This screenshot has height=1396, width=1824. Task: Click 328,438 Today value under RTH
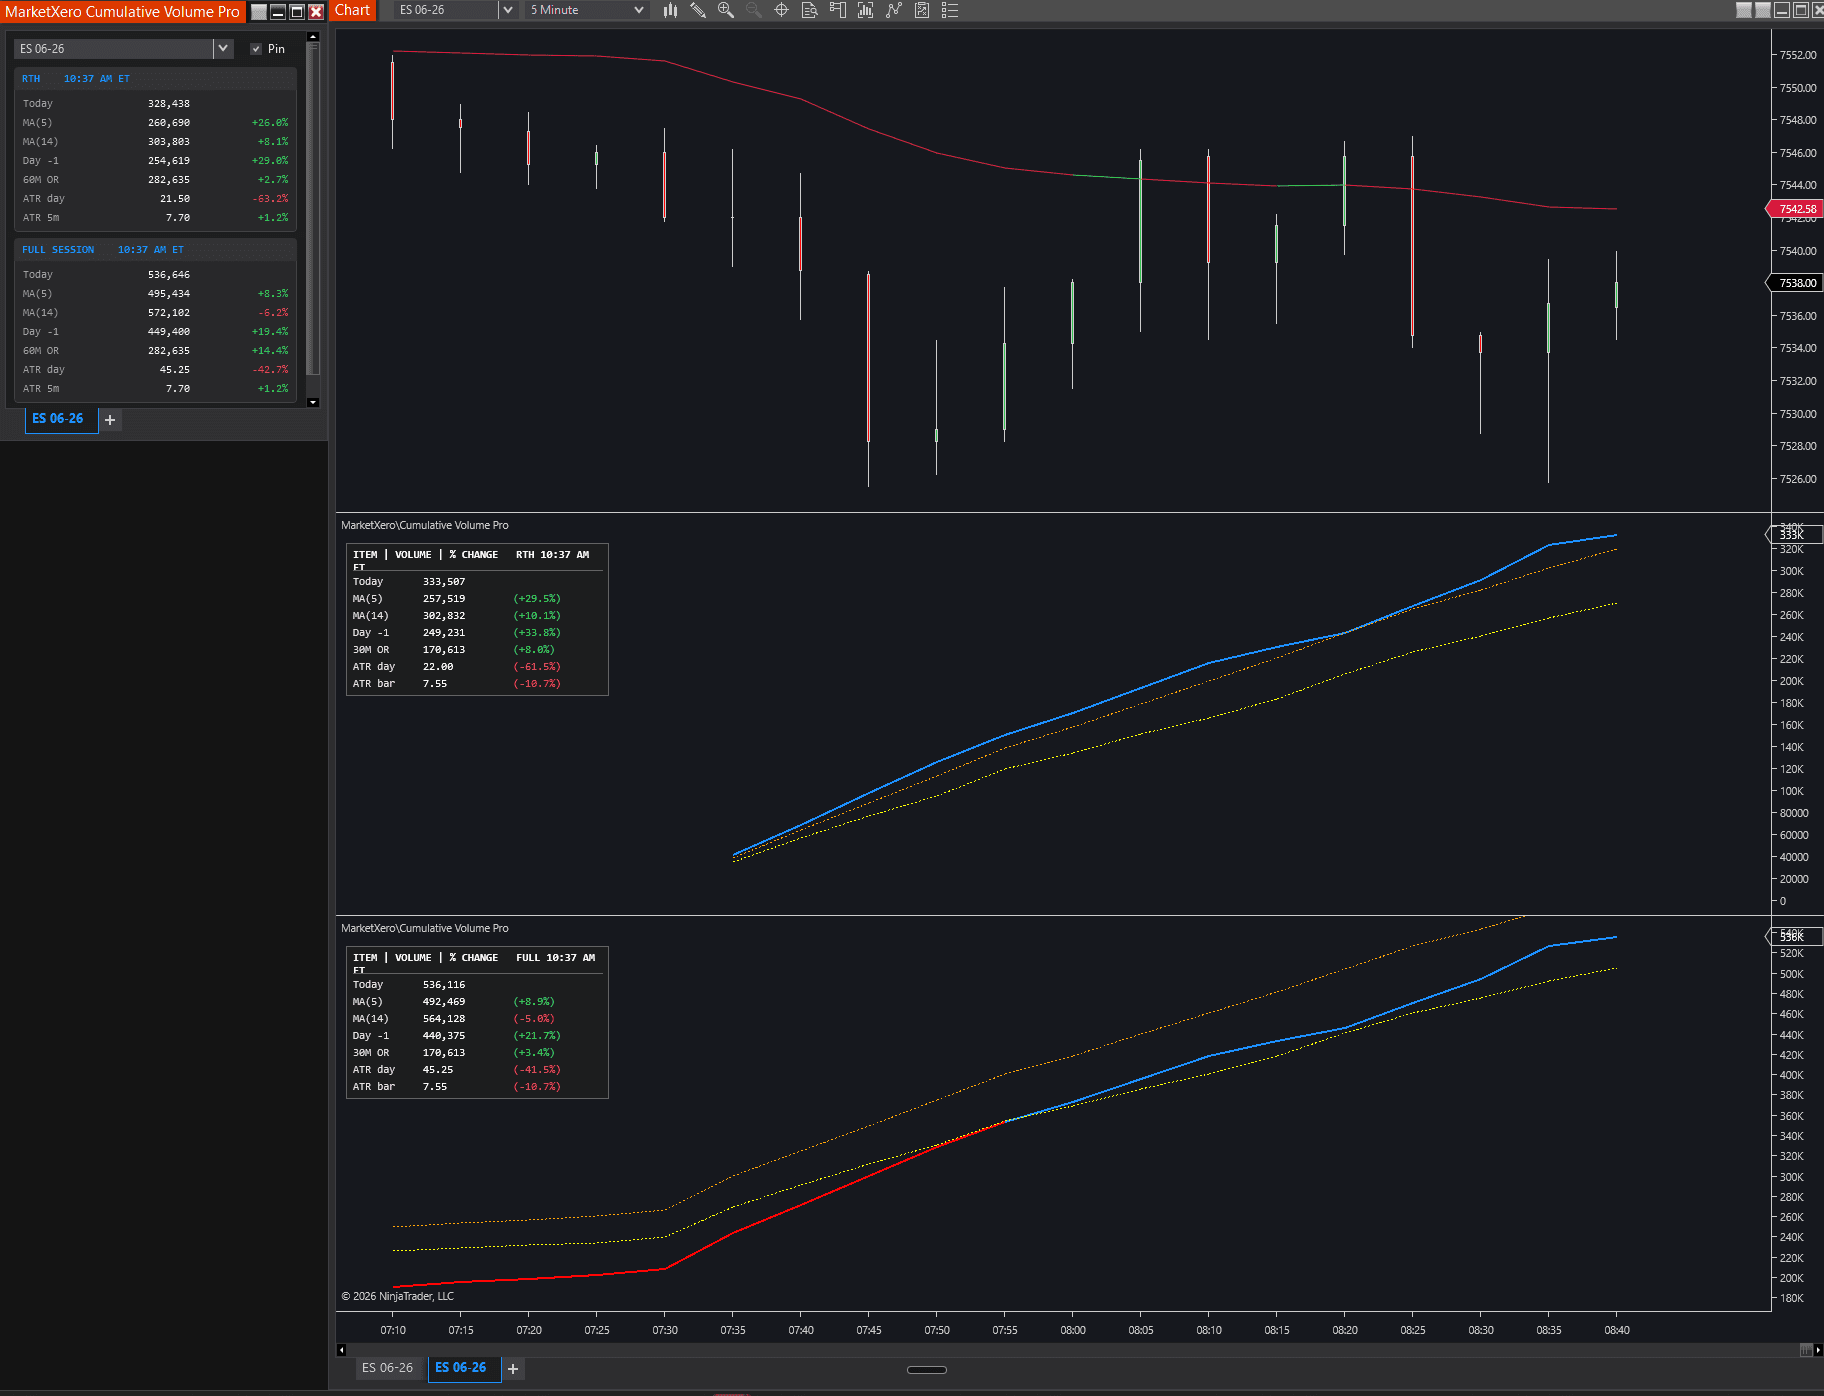click(x=169, y=104)
